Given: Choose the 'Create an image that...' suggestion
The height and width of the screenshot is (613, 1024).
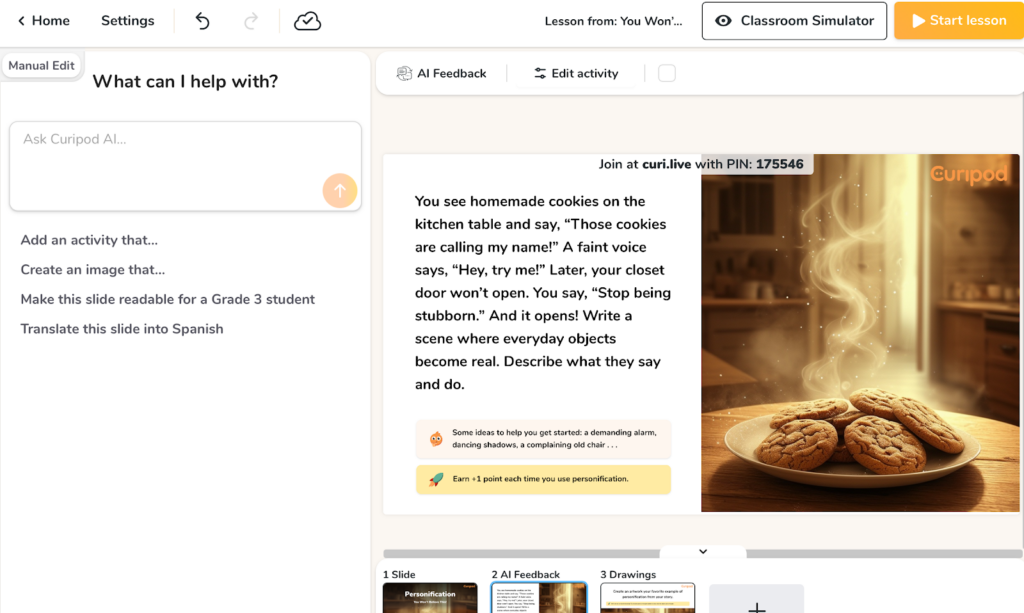Looking at the screenshot, I should (93, 270).
